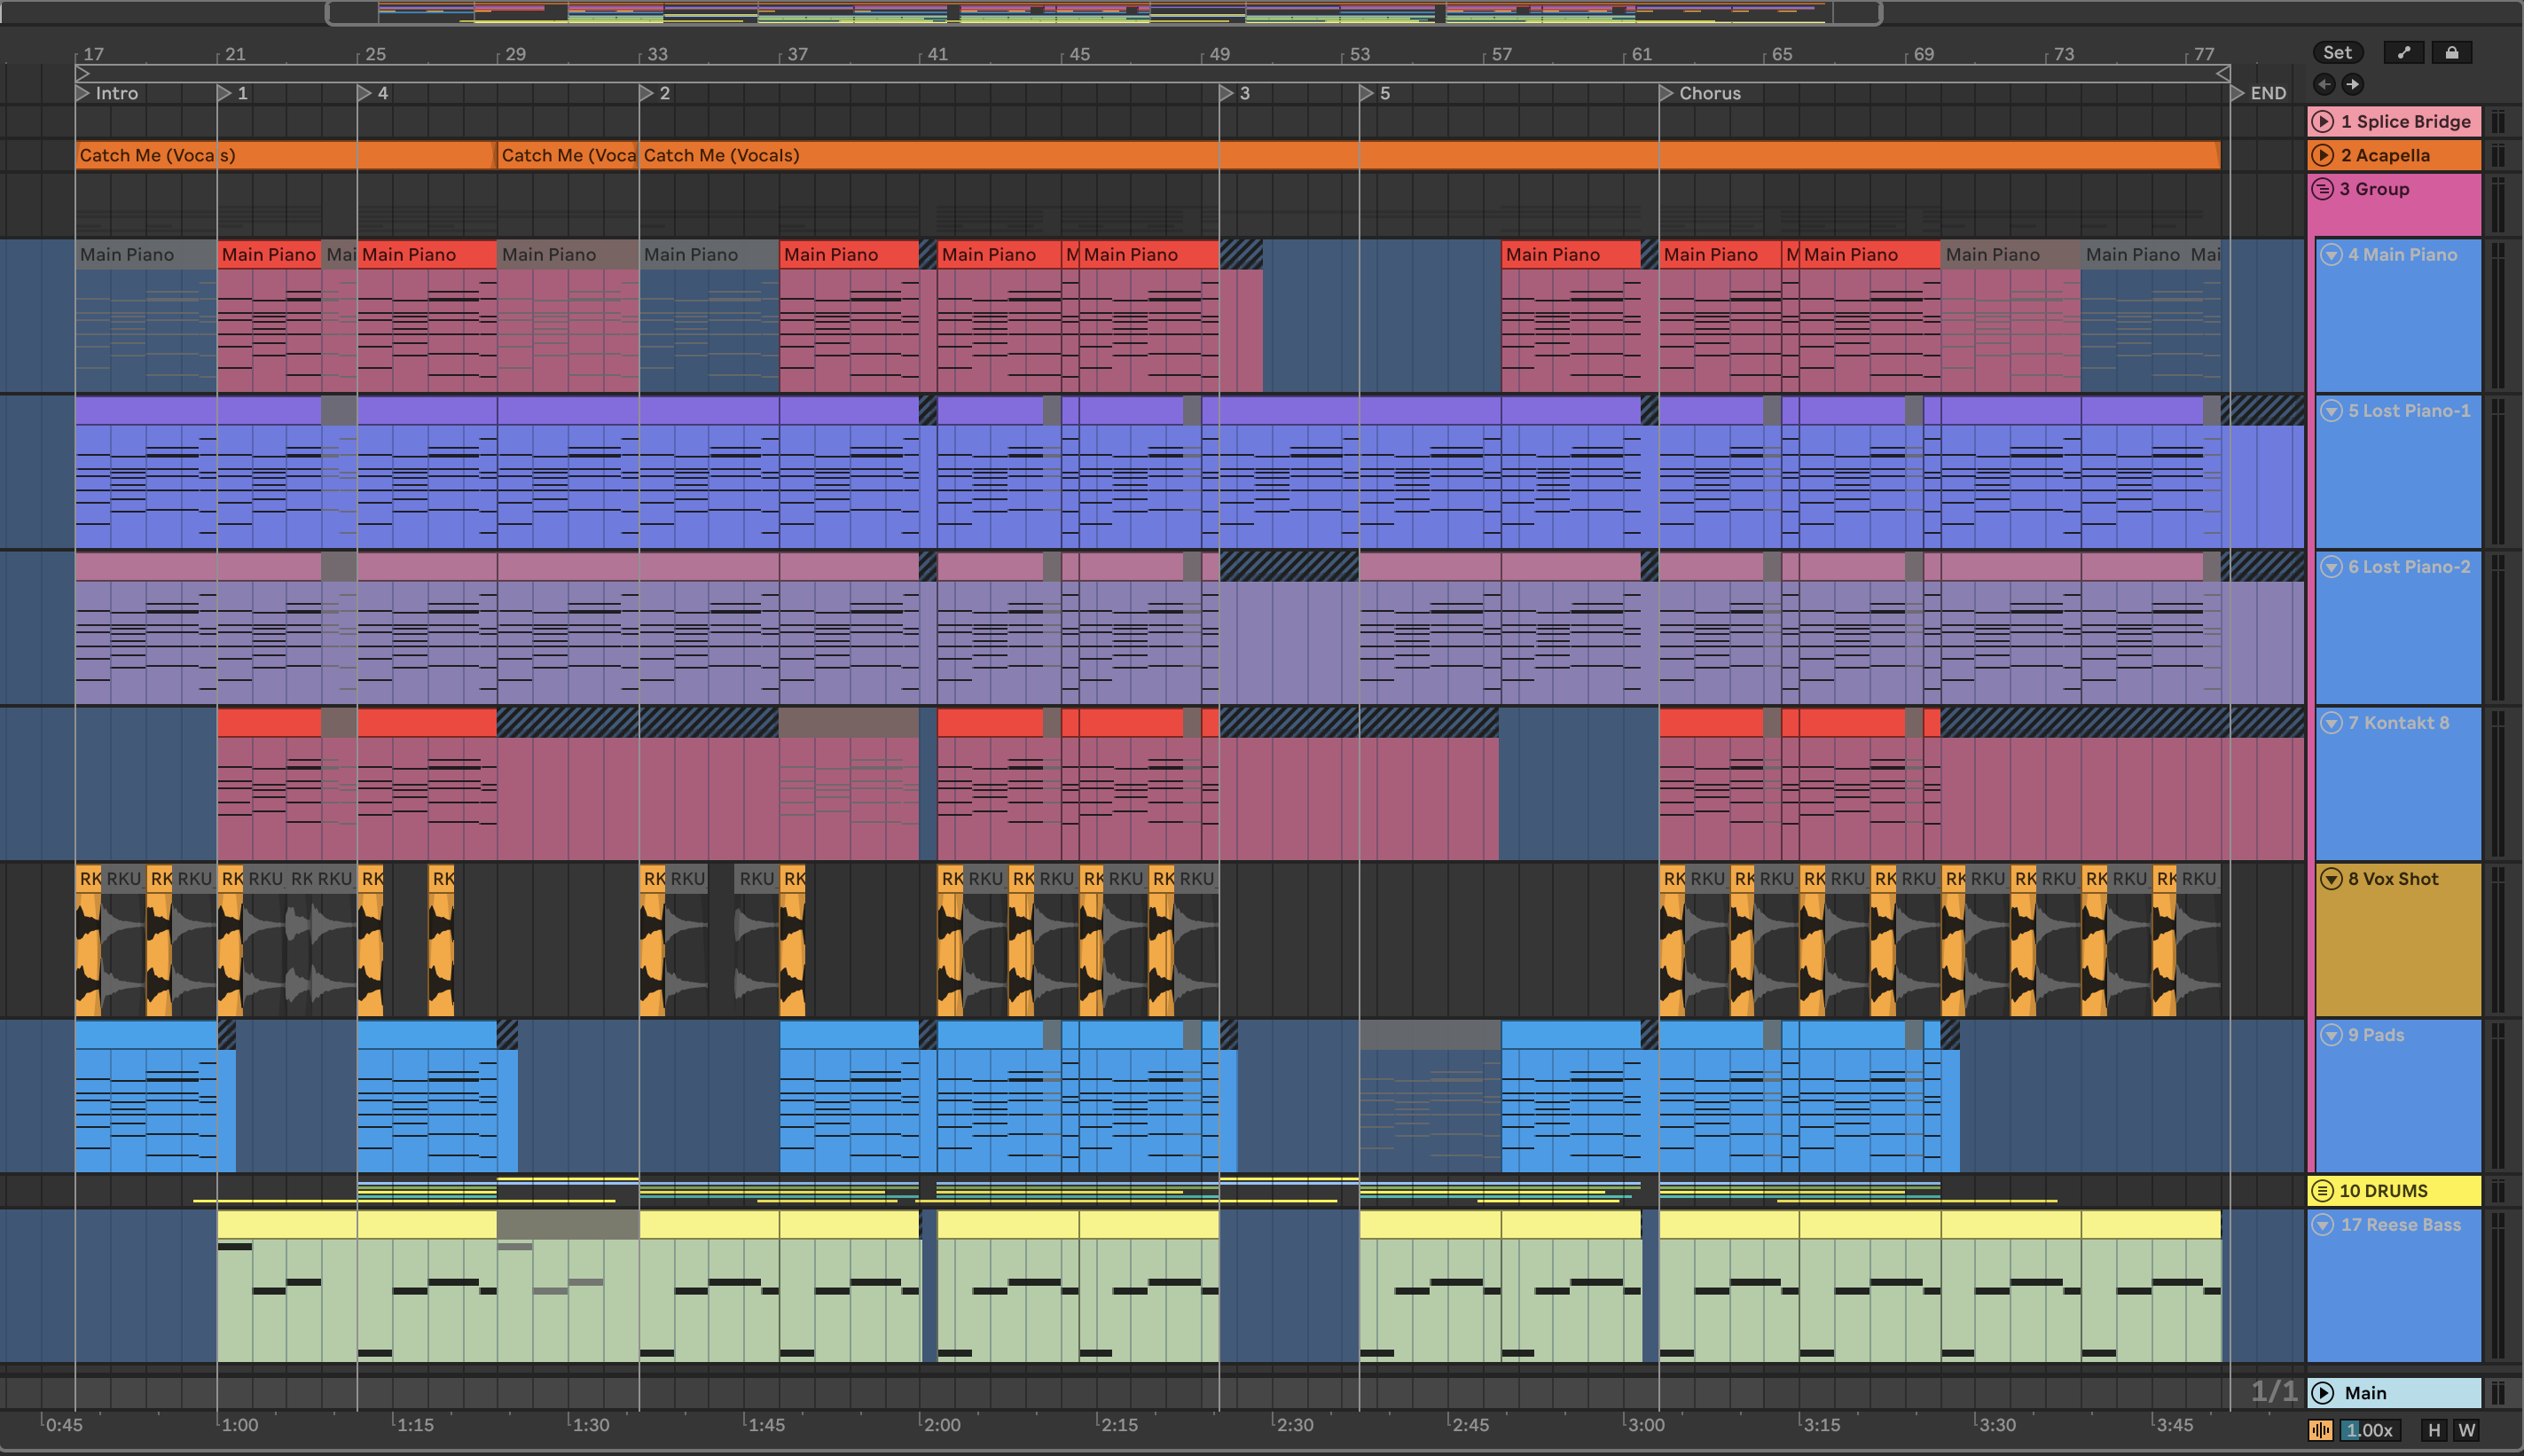Collapse the 3 Group track icon
Viewport: 2524px width, 1456px height.
(x=2323, y=189)
